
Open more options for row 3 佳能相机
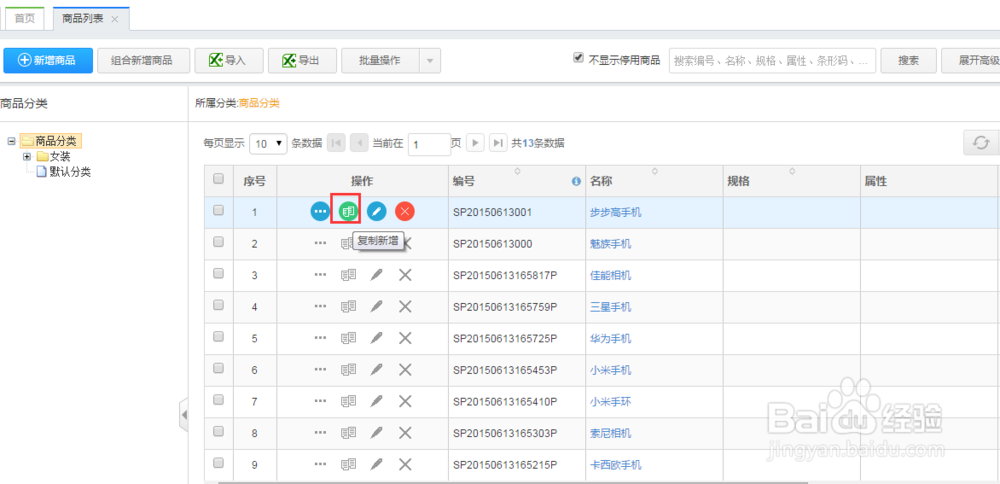[x=320, y=274]
